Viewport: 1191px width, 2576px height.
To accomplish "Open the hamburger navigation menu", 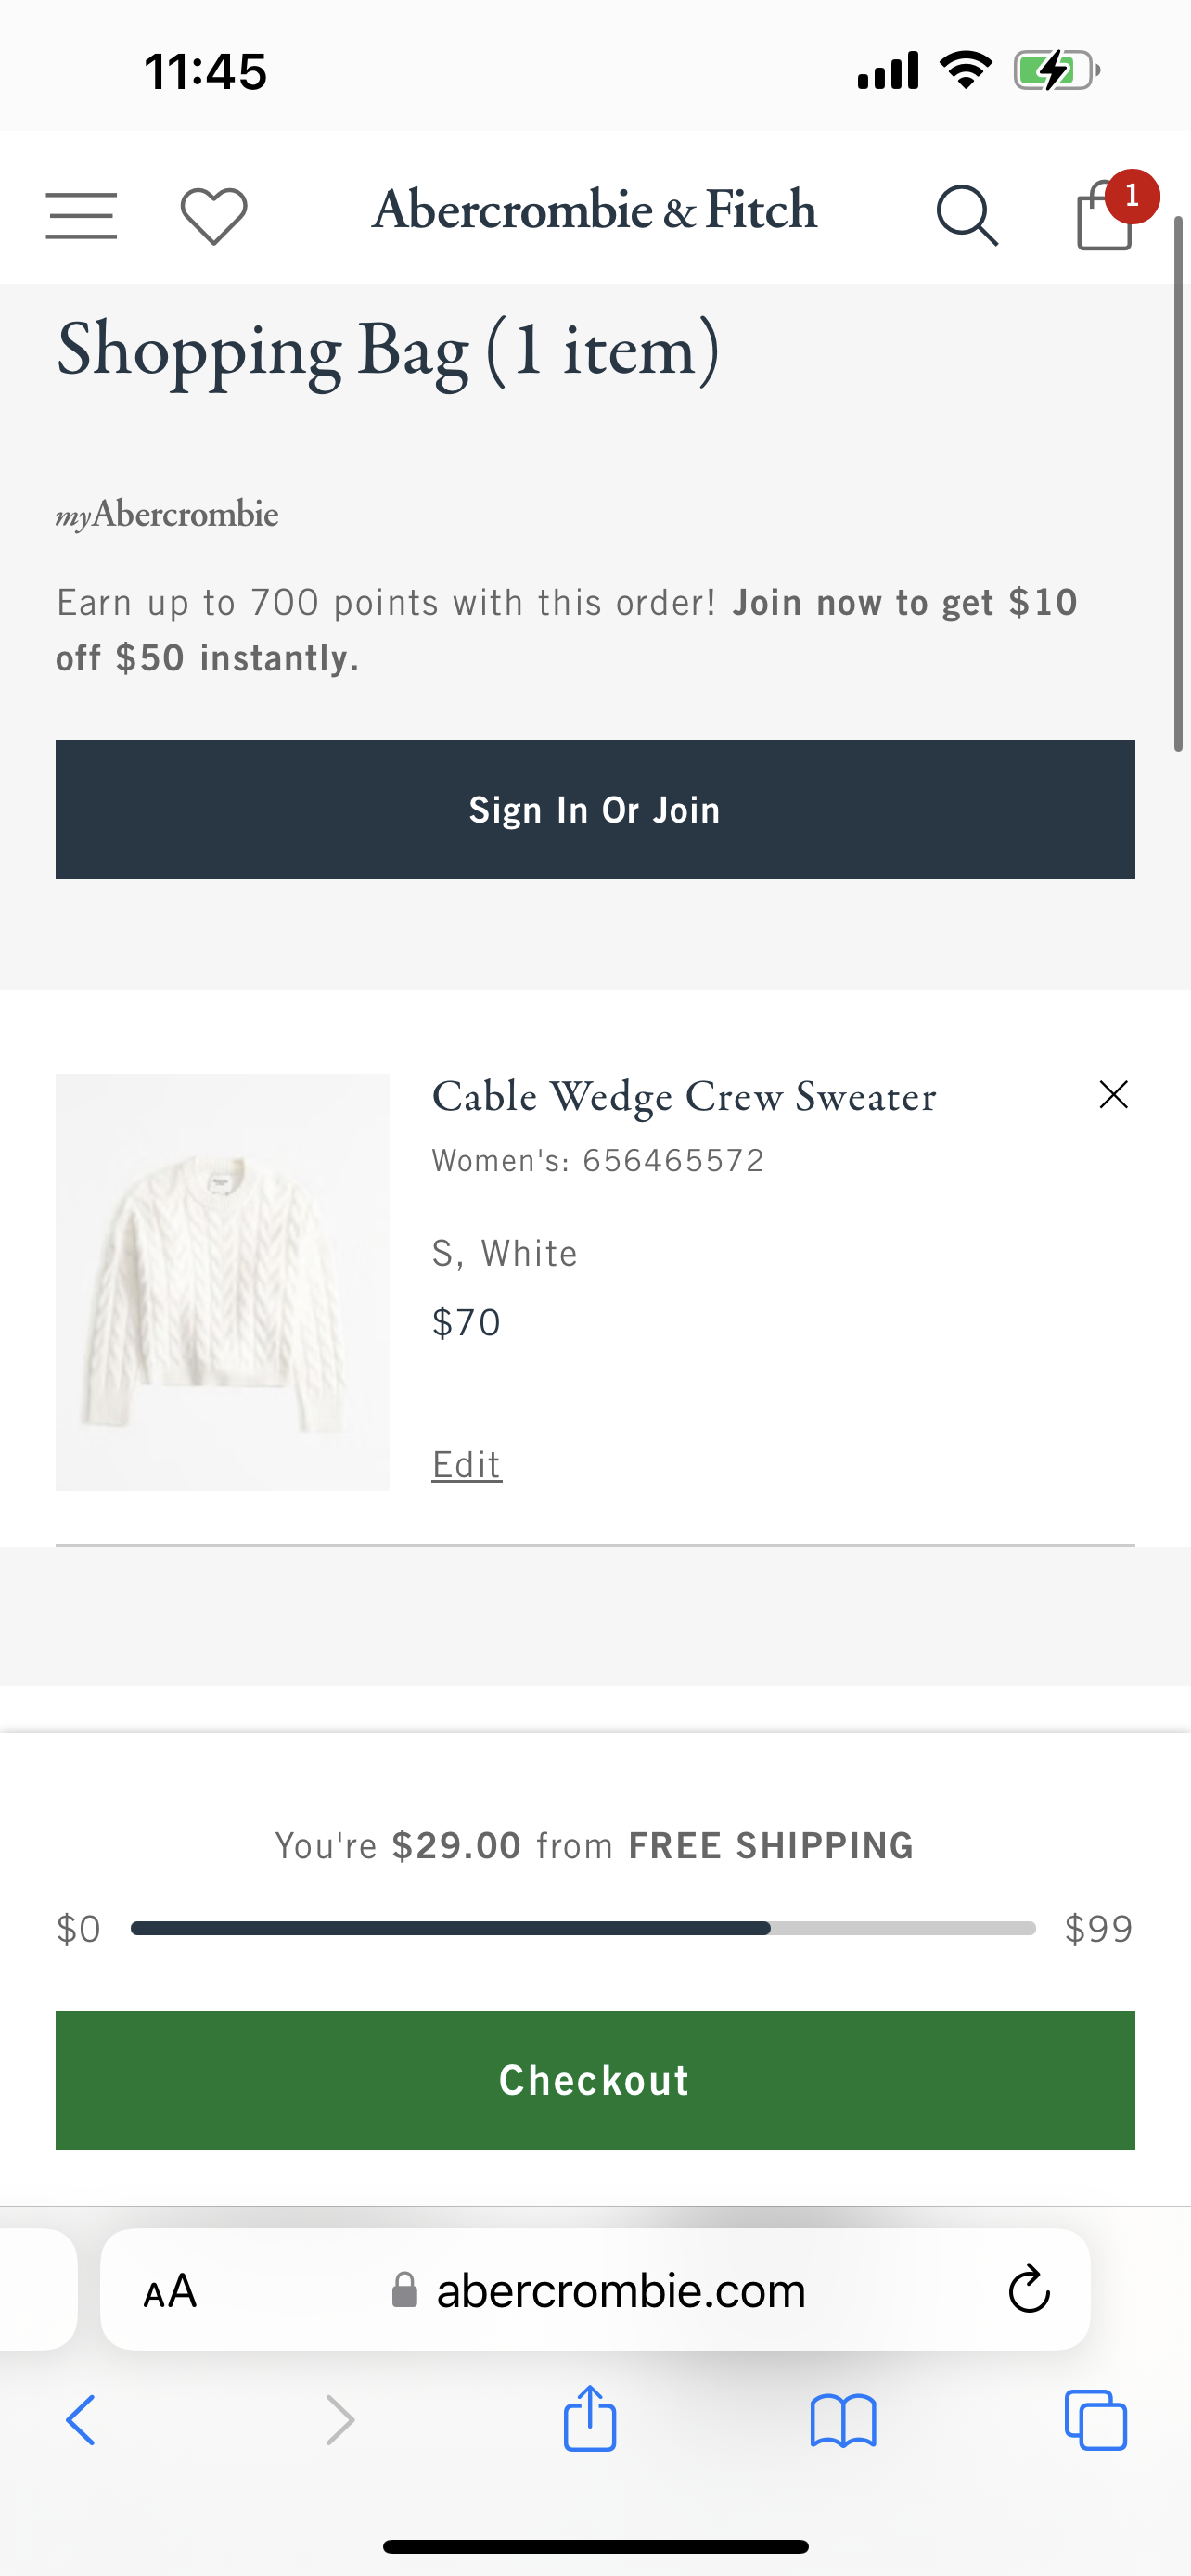I will click(81, 216).
